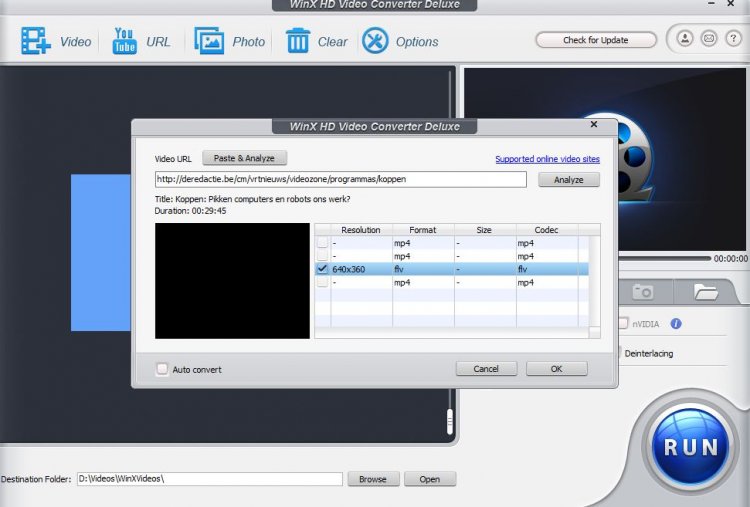The width and height of the screenshot is (750, 507).
Task: Click the Video add icon in toolbar
Action: [36, 41]
